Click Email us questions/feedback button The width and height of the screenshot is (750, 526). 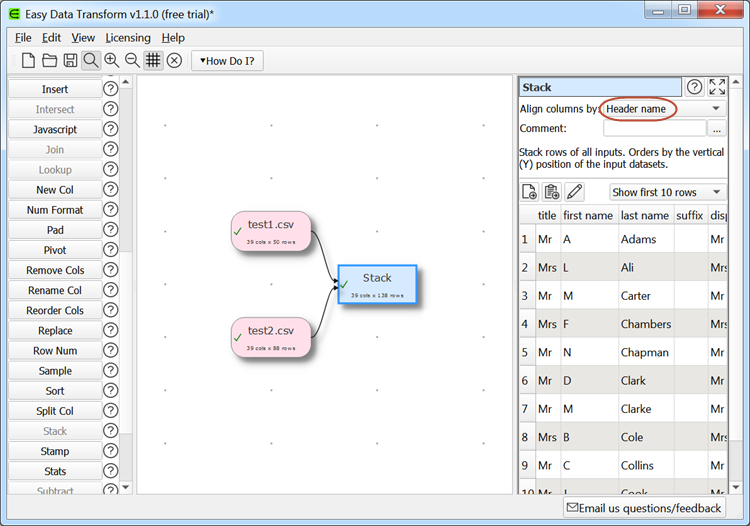pyautogui.click(x=644, y=508)
